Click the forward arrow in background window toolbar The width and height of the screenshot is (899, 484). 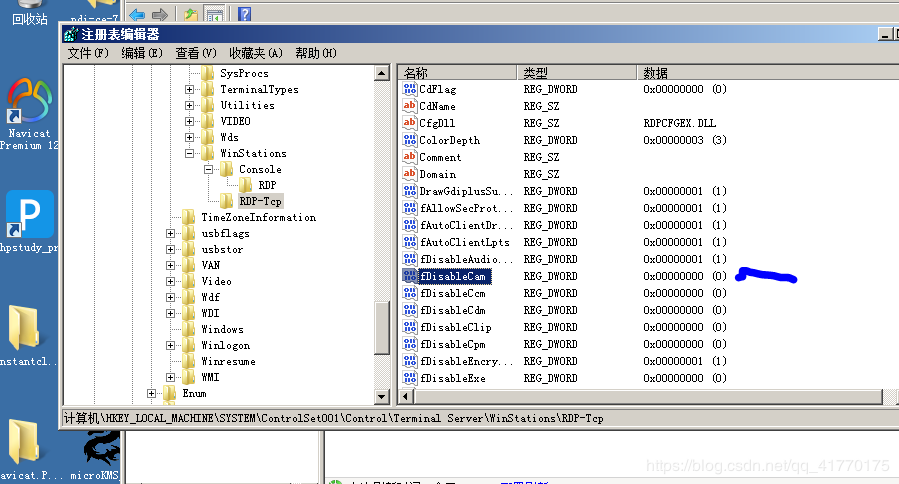[x=160, y=14]
